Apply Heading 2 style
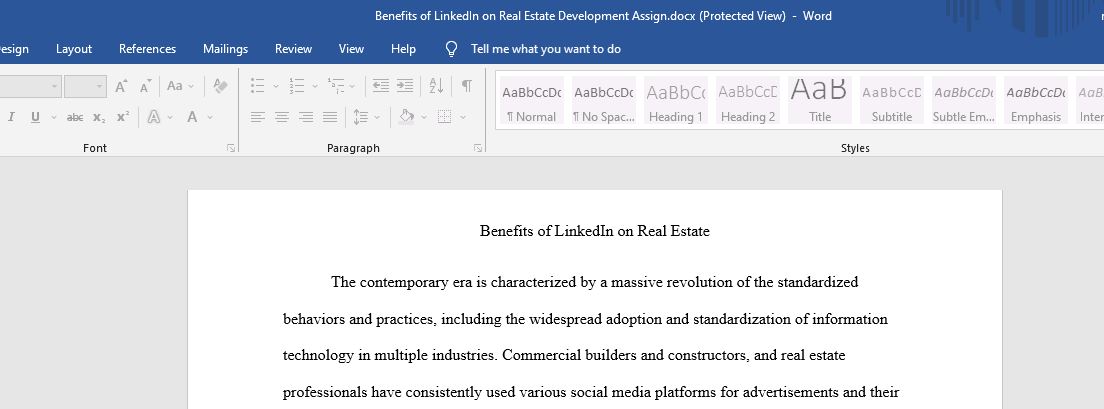Viewport: 1104px width, 409px height. 748,101
